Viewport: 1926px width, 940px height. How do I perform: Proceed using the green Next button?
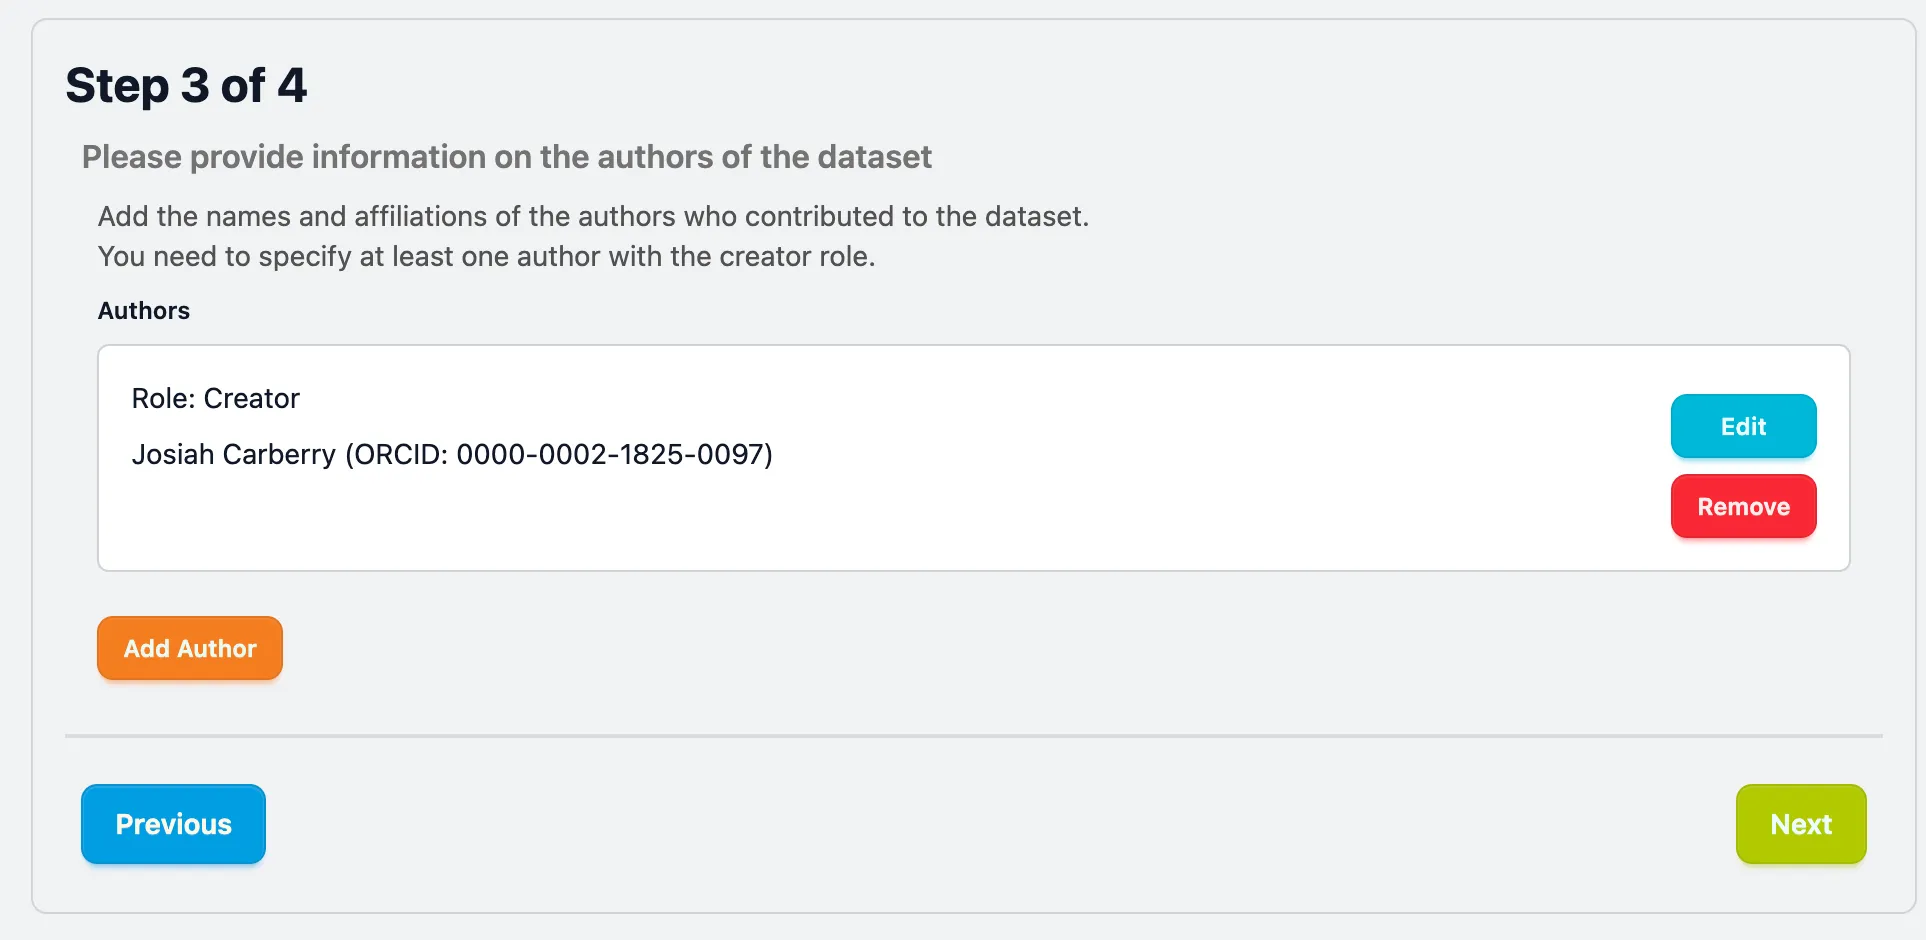(x=1800, y=824)
